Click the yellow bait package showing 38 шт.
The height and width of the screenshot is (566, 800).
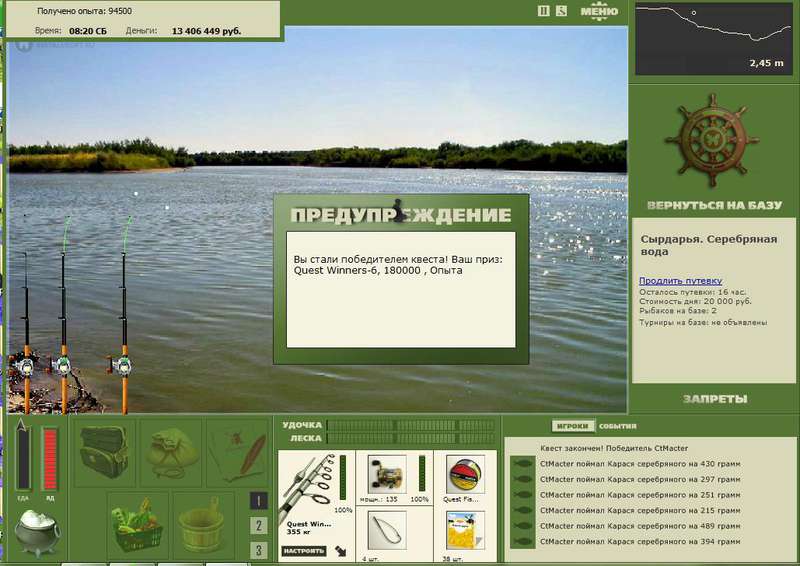click(465, 531)
